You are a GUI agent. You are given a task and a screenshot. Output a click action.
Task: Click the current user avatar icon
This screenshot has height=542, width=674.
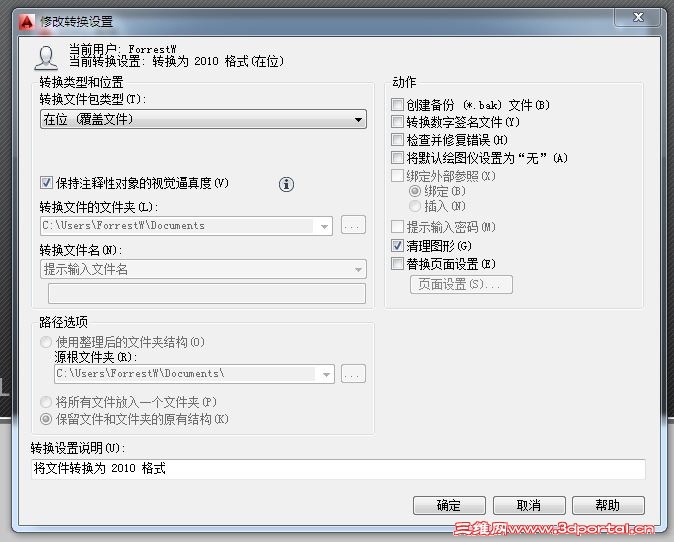point(46,58)
